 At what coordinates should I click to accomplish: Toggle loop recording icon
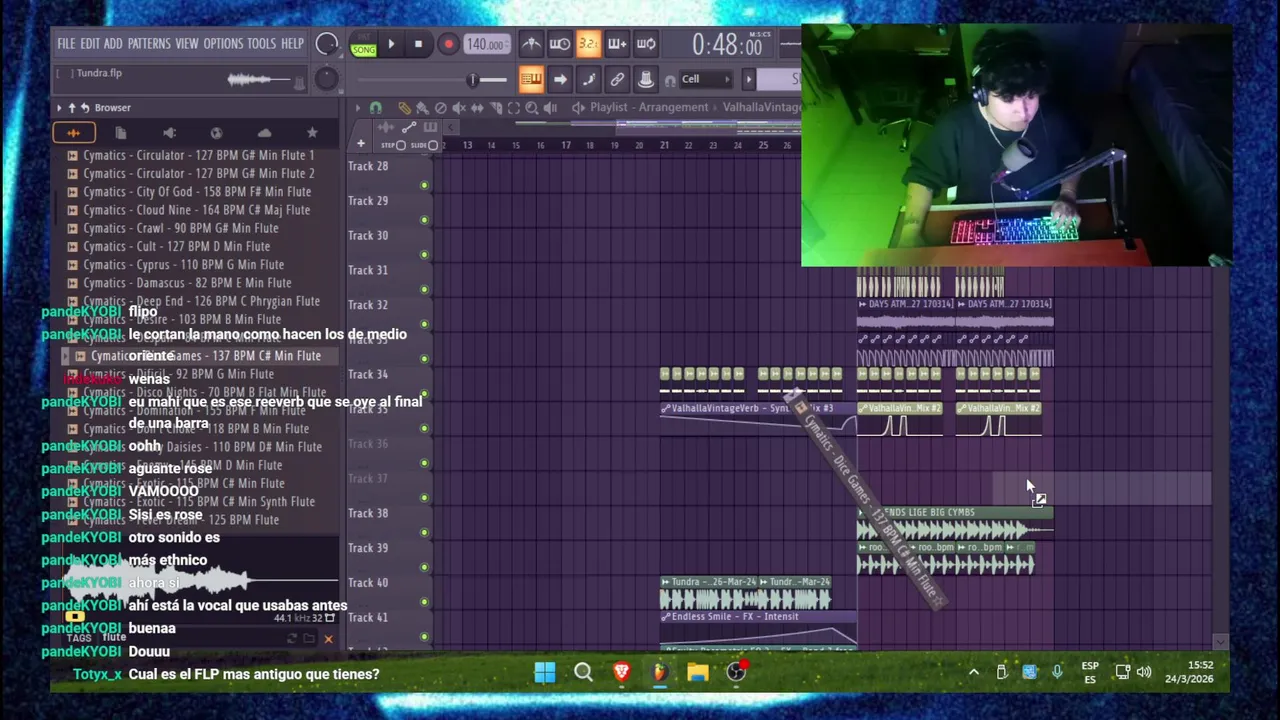[x=646, y=44]
